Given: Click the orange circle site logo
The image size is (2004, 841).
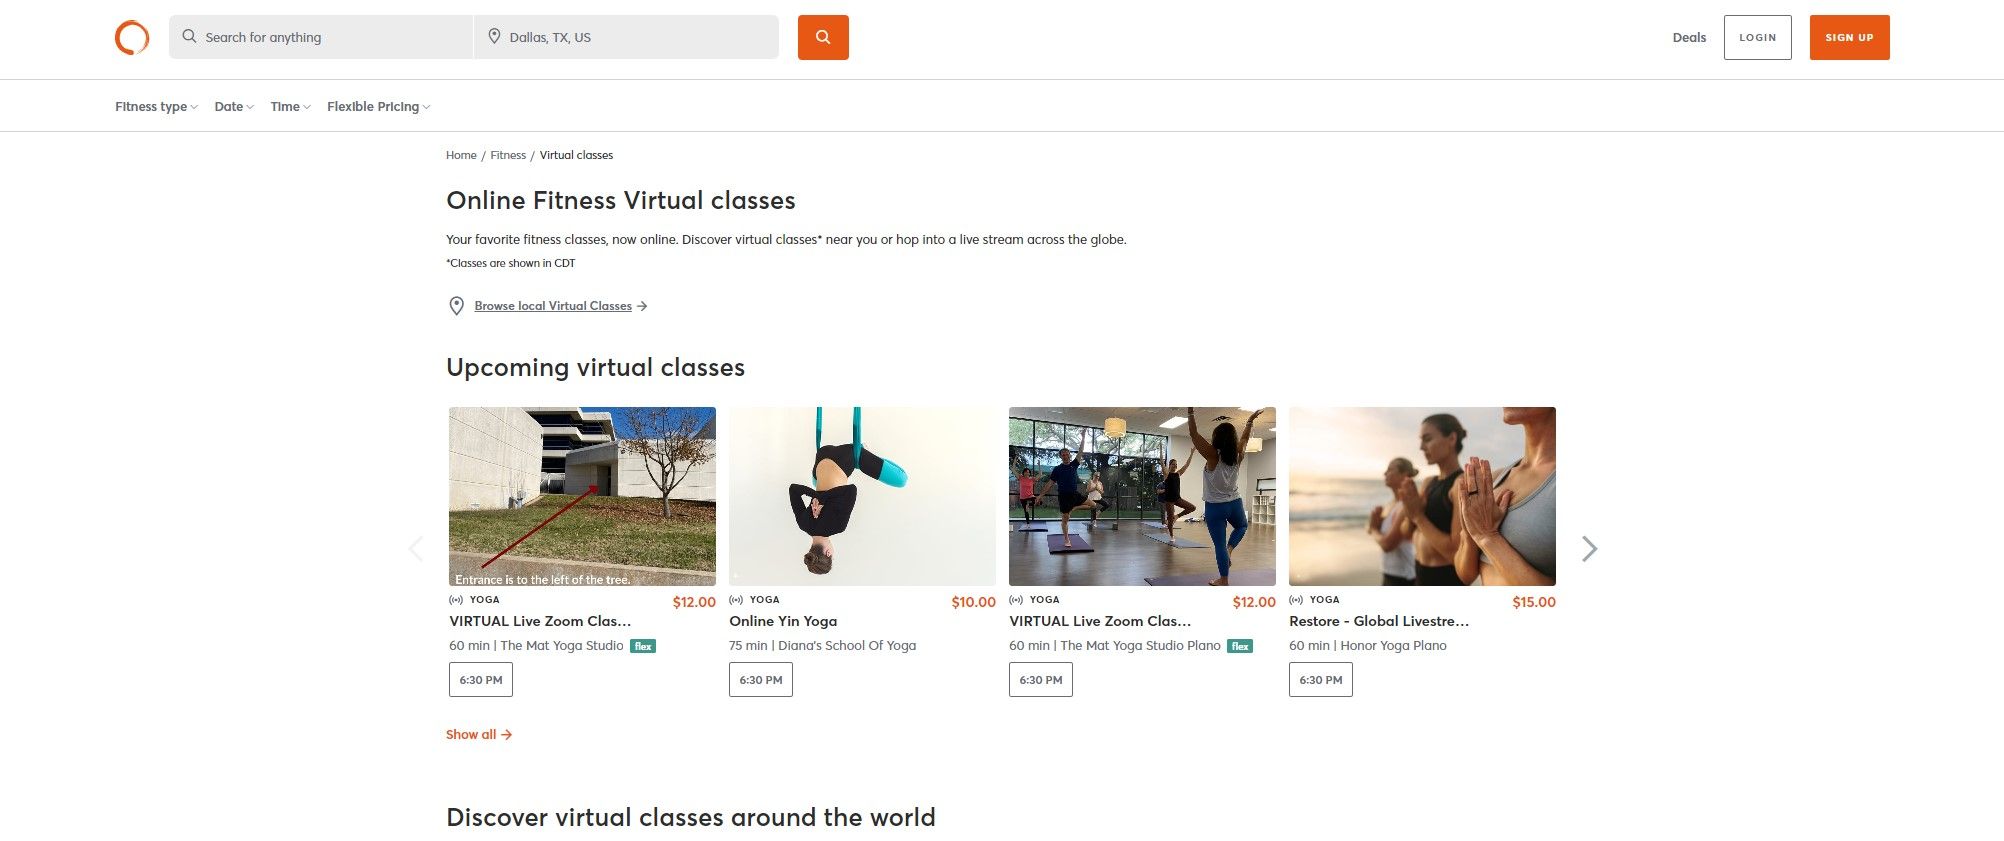Looking at the screenshot, I should (x=132, y=38).
